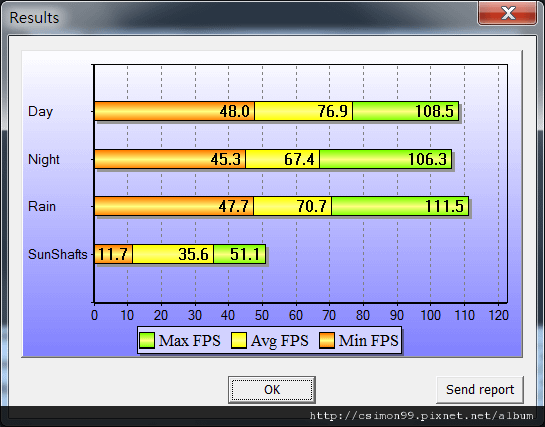Select the Rain row label
This screenshot has width=545, height=427.
pyautogui.click(x=42, y=206)
